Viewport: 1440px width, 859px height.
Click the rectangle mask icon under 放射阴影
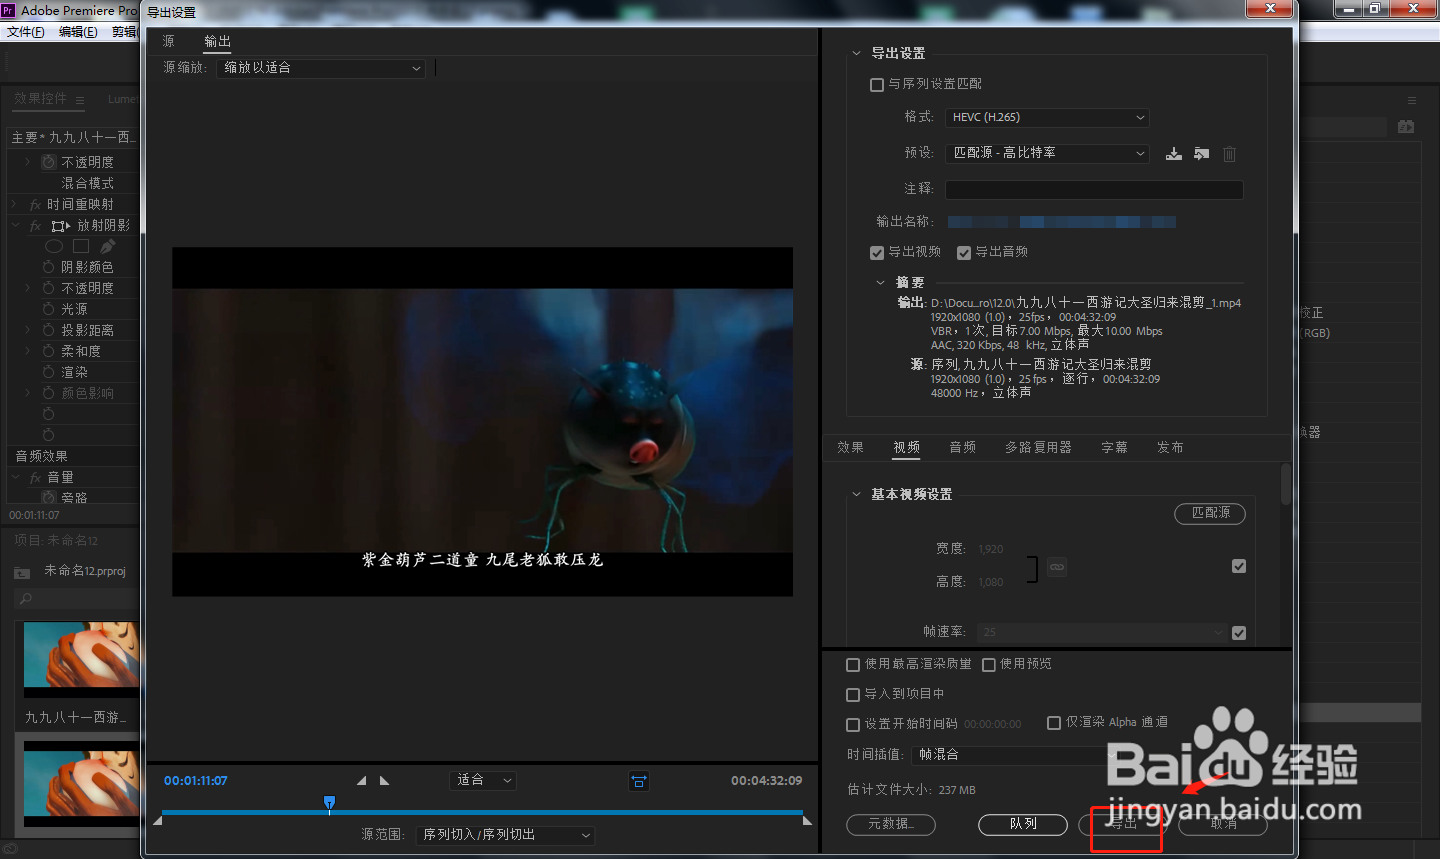81,246
